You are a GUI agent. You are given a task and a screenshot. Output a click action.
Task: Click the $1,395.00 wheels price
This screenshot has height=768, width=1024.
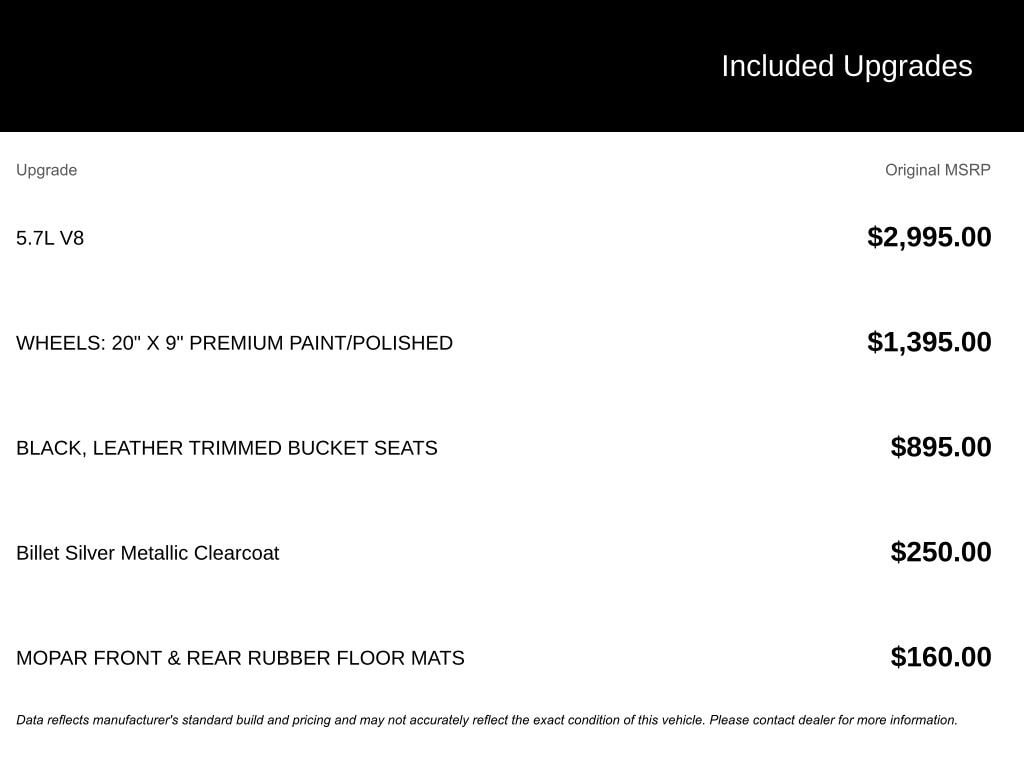click(x=929, y=342)
